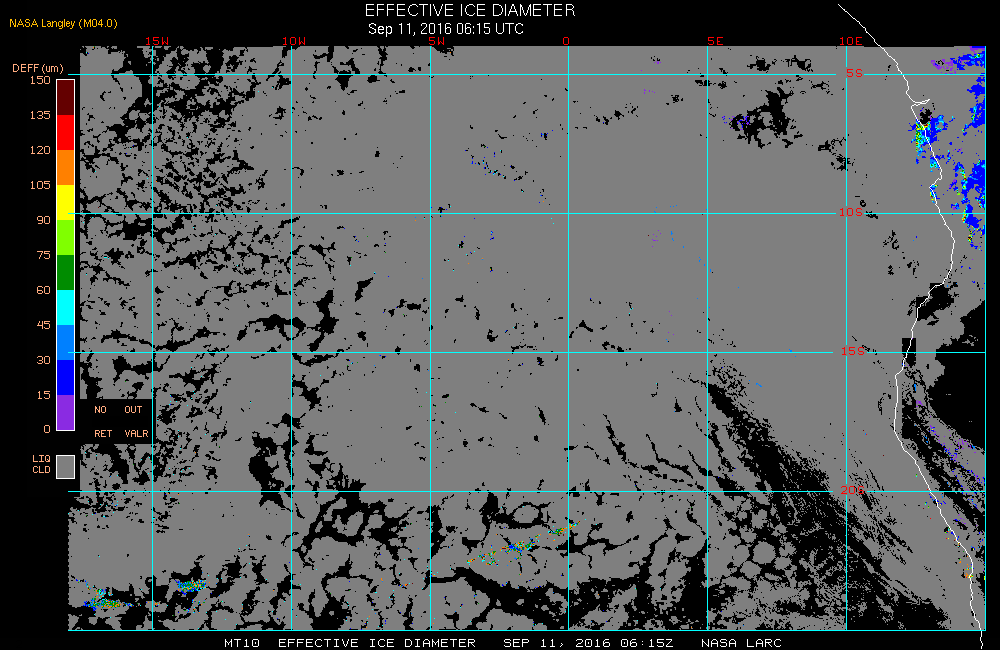
Task: Click the '10E' longitude label
Action: tap(851, 41)
